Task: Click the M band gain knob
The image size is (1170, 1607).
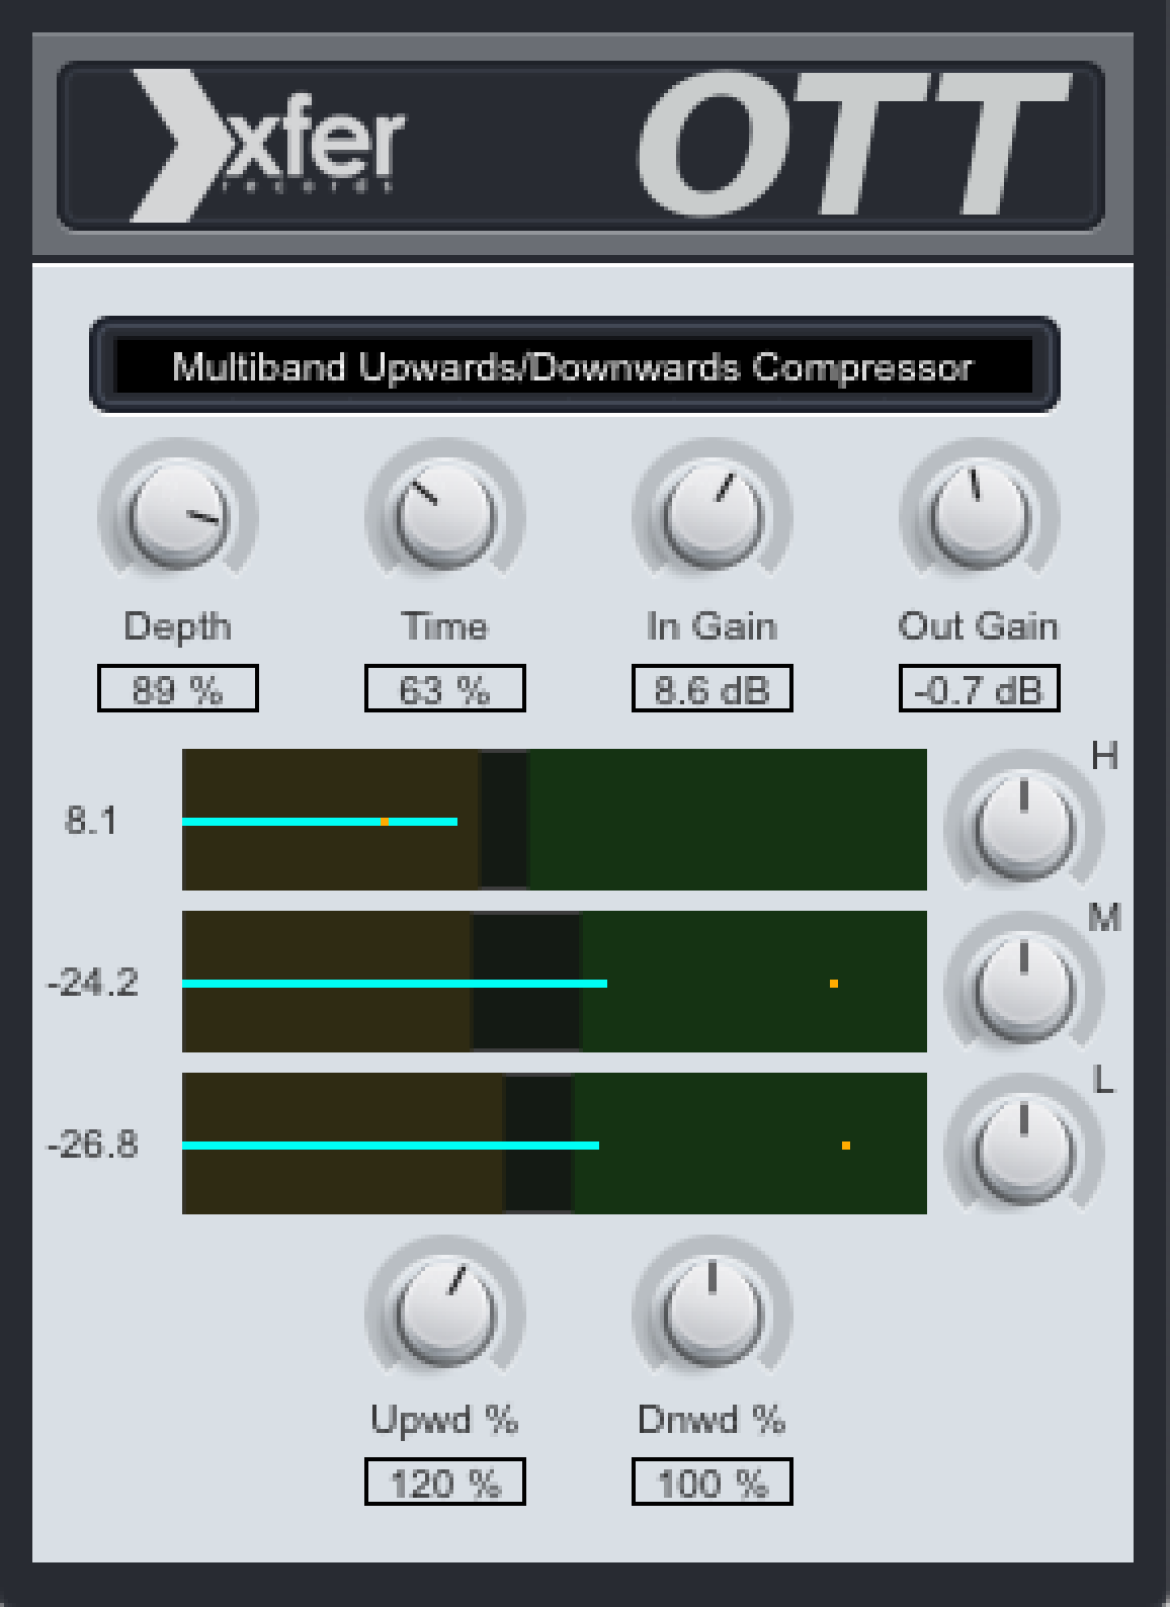Action: 1024,989
